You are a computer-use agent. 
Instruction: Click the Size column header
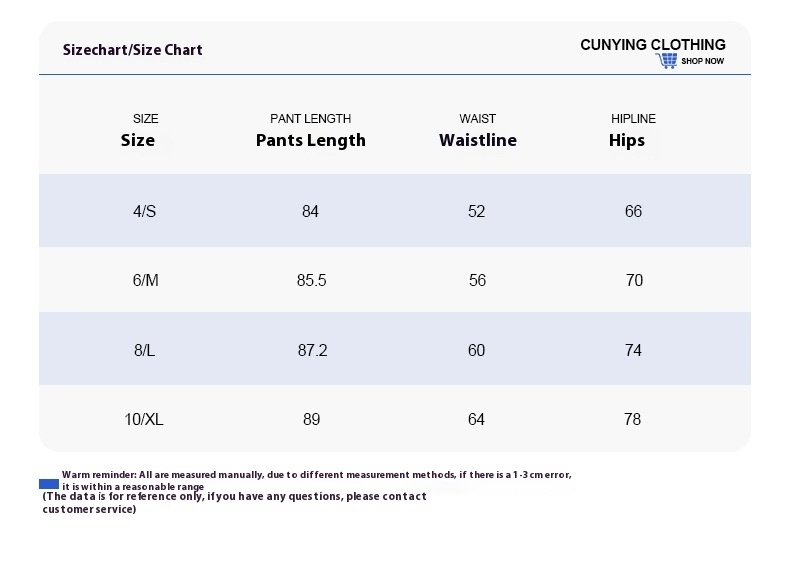138,140
